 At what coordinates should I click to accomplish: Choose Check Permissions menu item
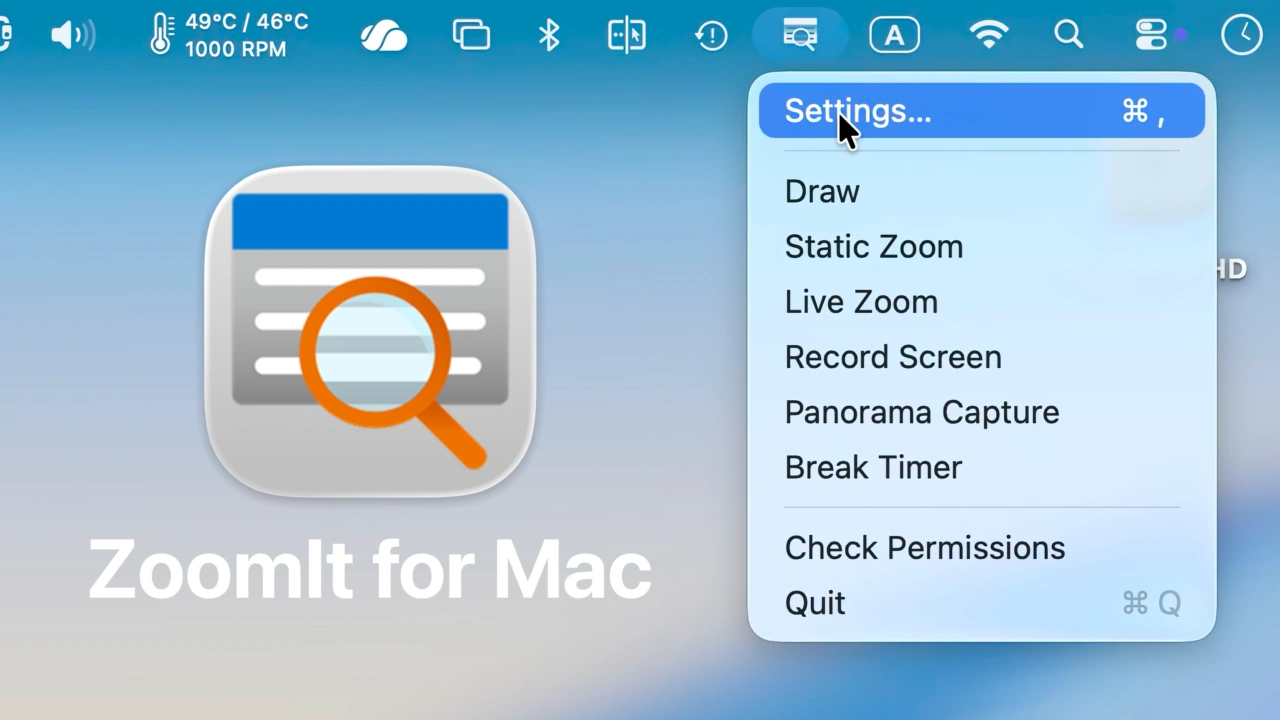click(x=982, y=547)
